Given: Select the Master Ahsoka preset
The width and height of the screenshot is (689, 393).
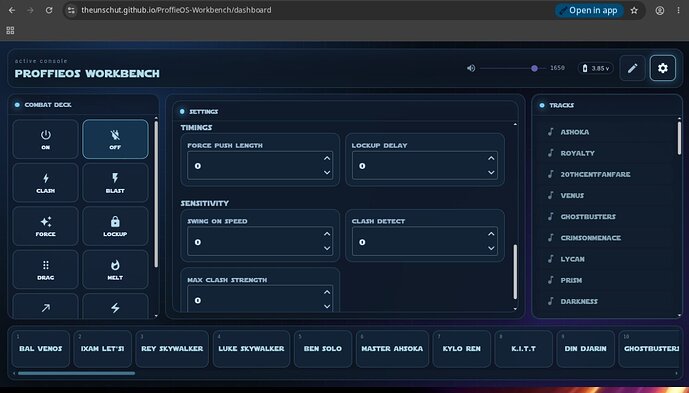Looking at the screenshot, I should coord(392,349).
